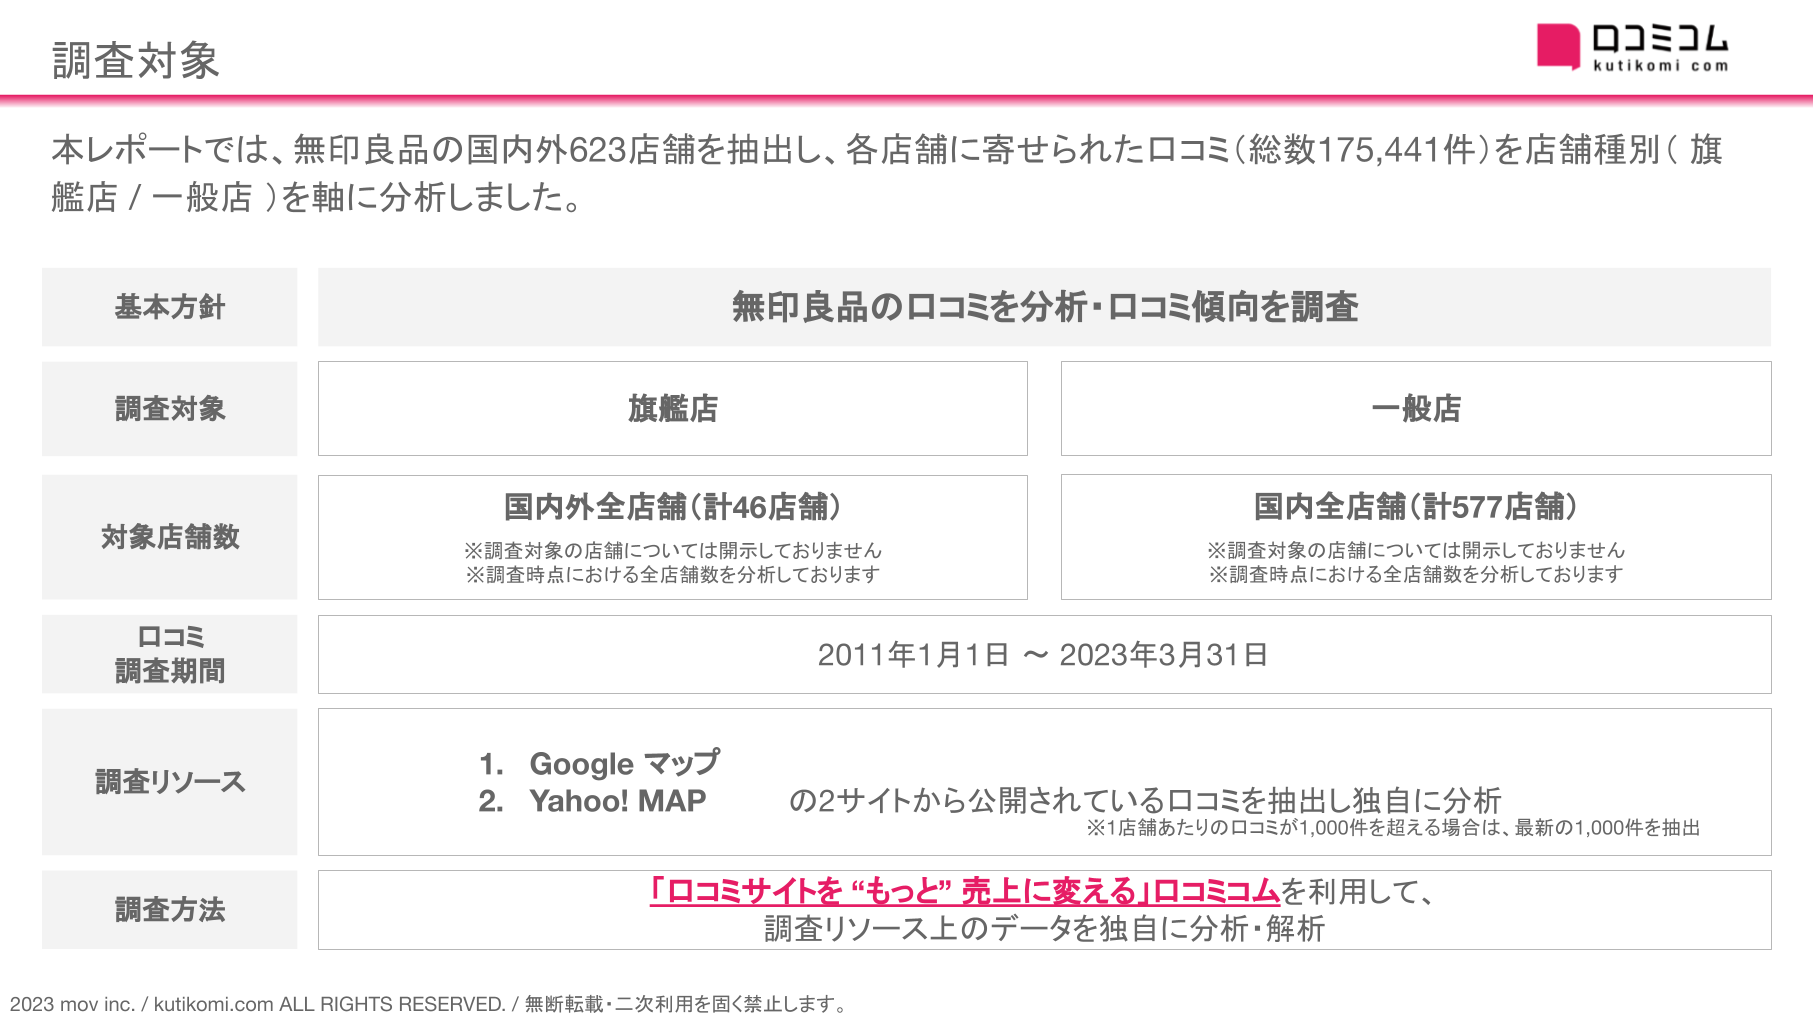1813x1020 pixels.
Task: Select the 調査対象 row label in the table
Action: click(x=170, y=409)
